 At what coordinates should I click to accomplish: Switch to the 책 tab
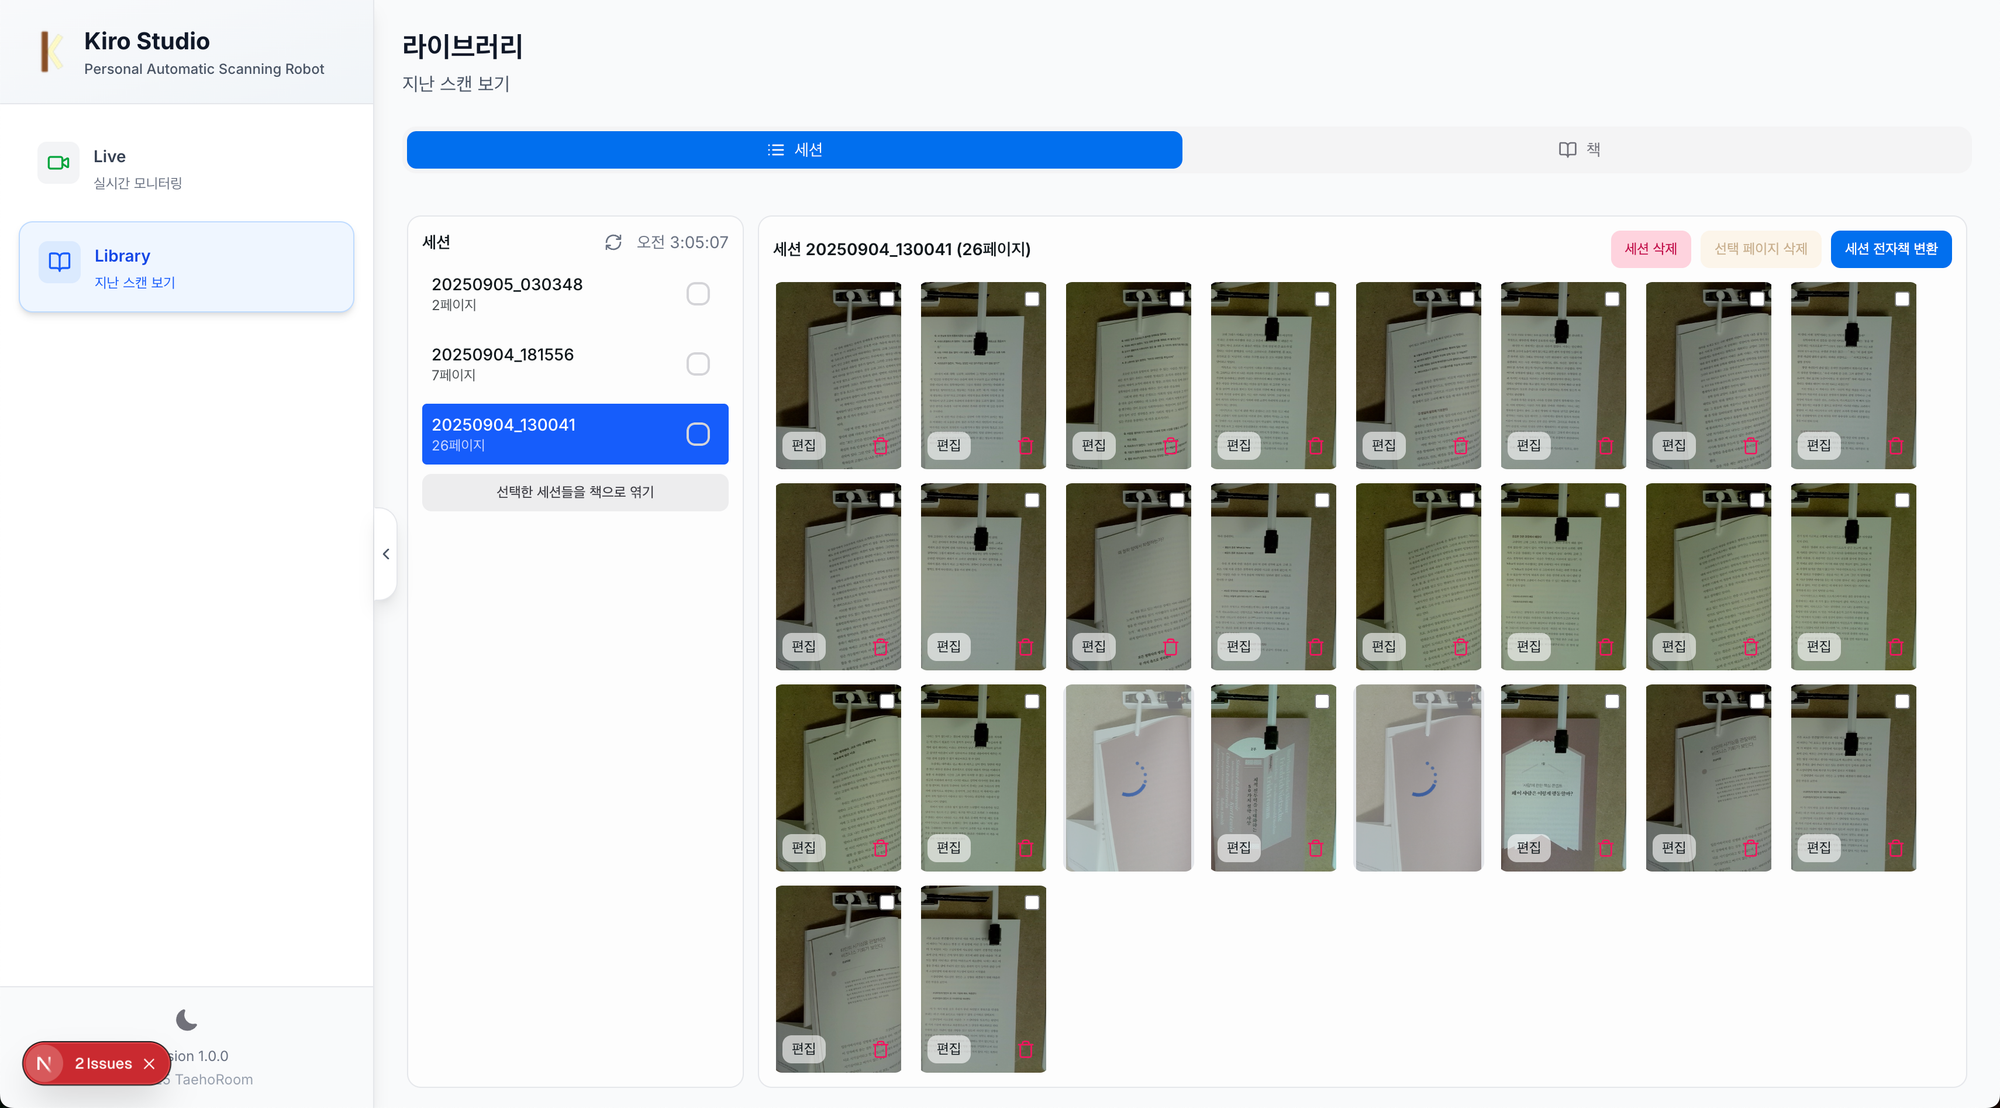(1578, 150)
